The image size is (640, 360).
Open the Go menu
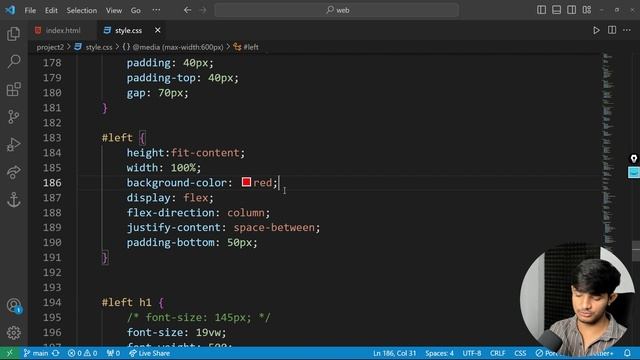(136, 10)
